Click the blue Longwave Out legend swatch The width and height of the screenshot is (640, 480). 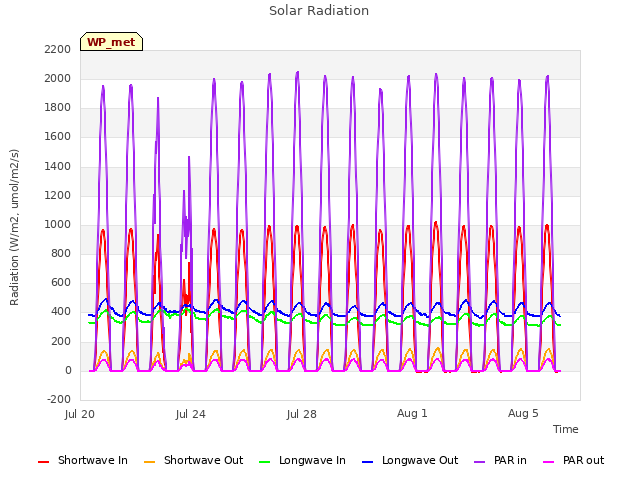(x=368, y=462)
